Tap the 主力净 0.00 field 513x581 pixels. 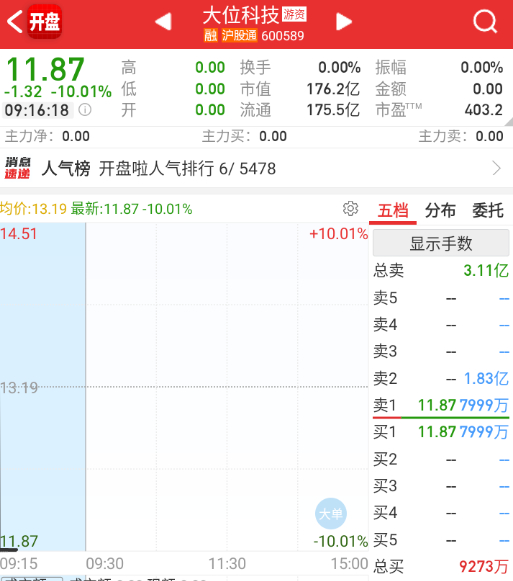47,136
